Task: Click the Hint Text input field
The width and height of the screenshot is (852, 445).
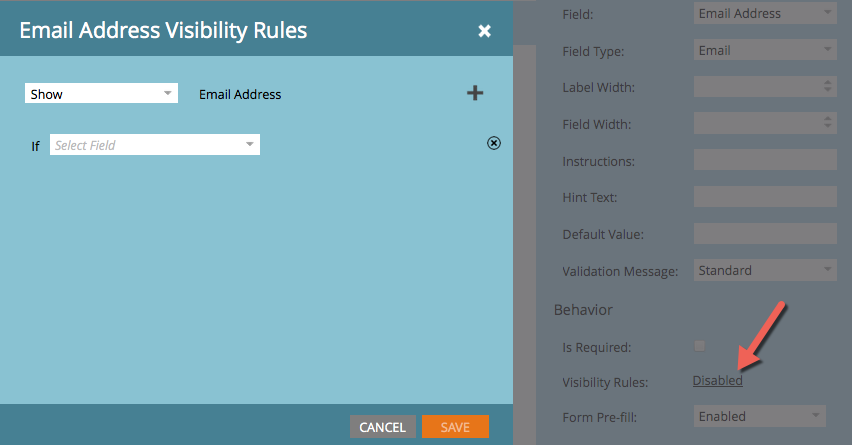Action: point(764,197)
